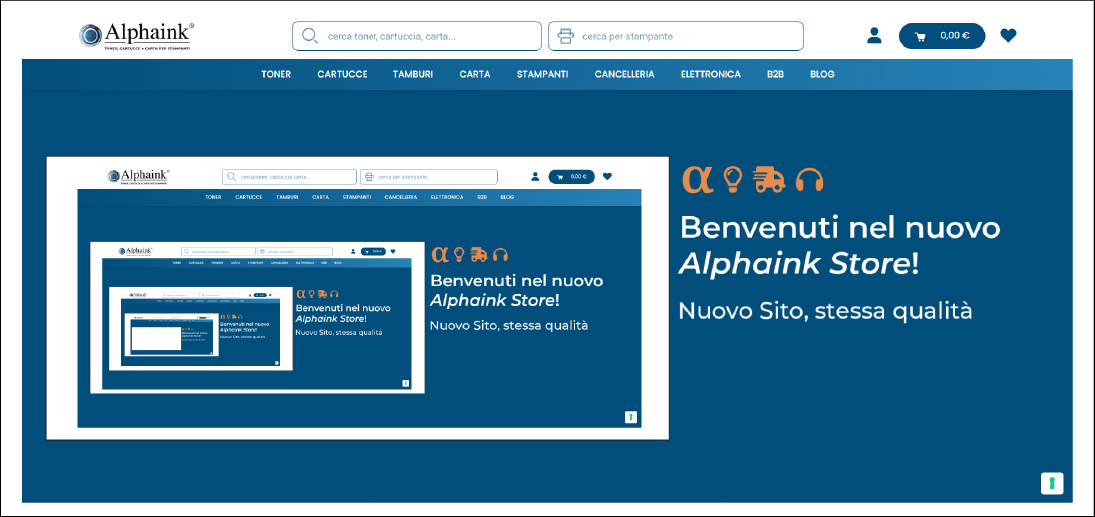
Task: Go to STAMPANTI in the main navigation bar
Action: click(542, 74)
